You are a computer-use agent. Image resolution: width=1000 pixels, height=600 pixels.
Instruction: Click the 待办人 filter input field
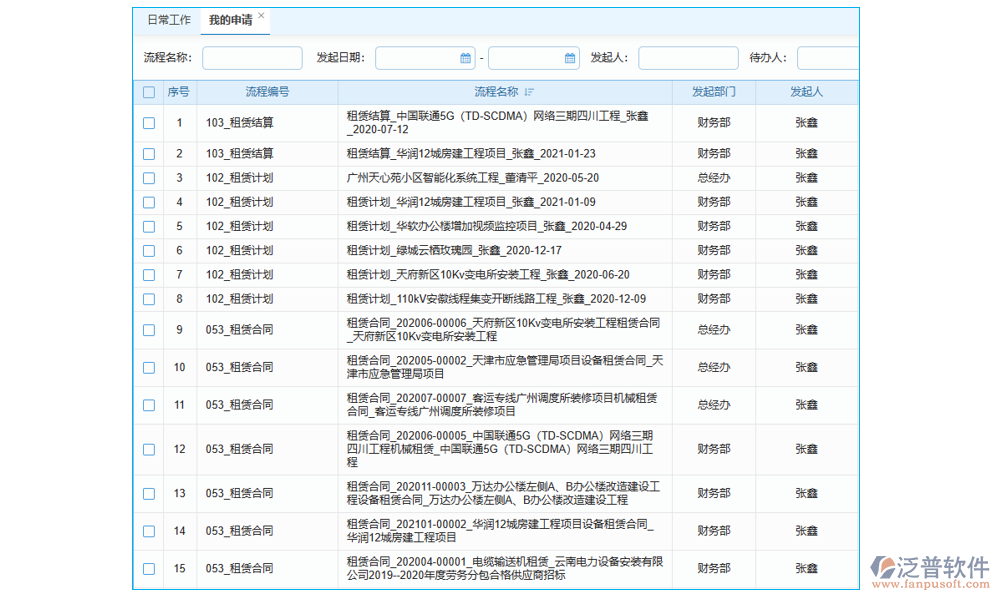[827, 58]
